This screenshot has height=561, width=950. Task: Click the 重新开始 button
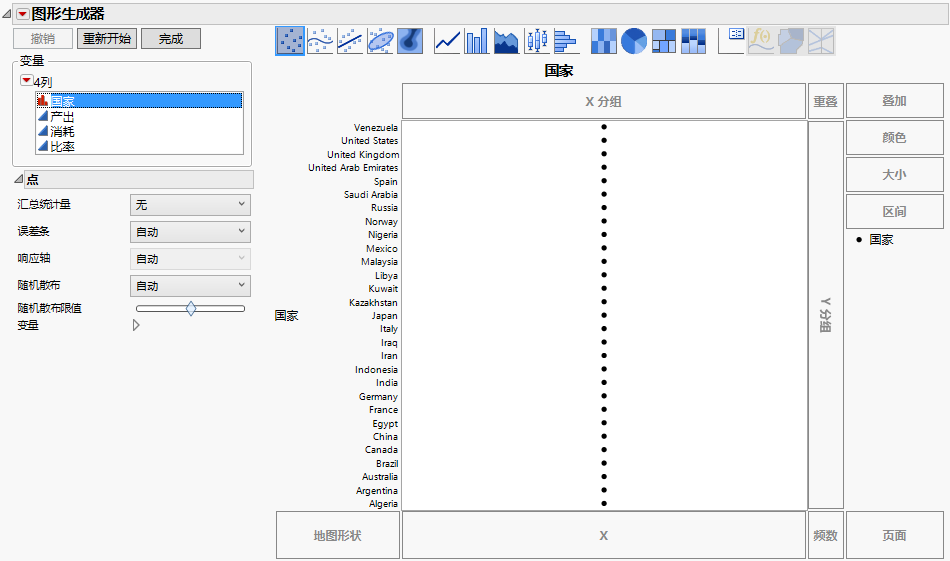[107, 39]
